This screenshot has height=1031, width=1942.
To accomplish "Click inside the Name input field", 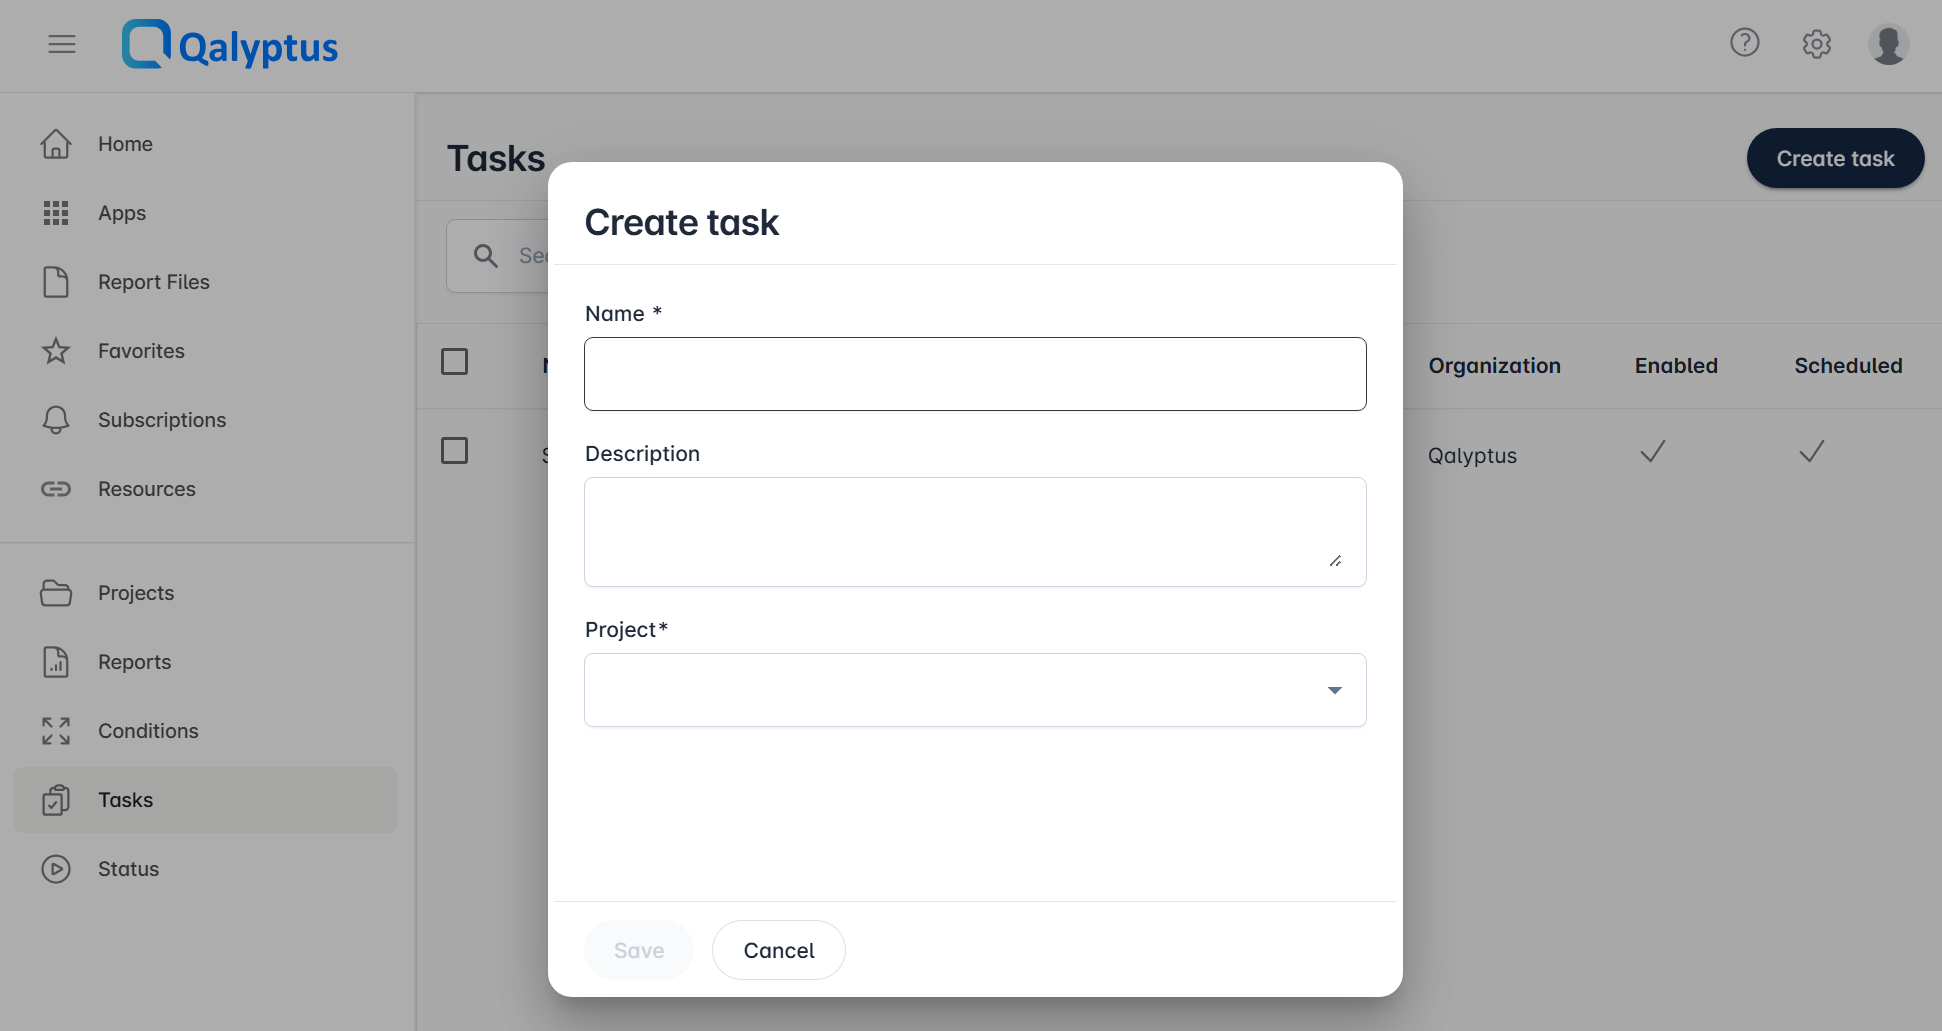I will pos(974,374).
